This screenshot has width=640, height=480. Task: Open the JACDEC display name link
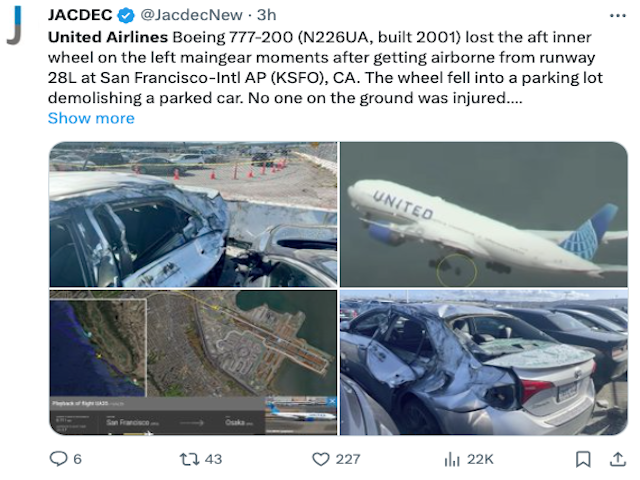coord(80,16)
